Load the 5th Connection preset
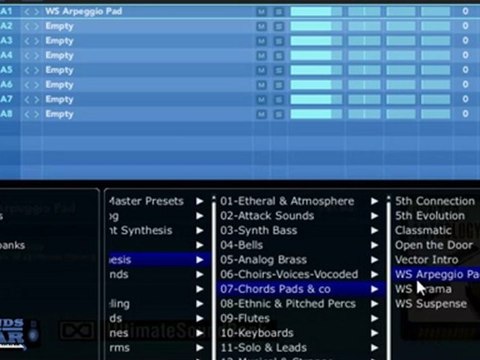 435,201
